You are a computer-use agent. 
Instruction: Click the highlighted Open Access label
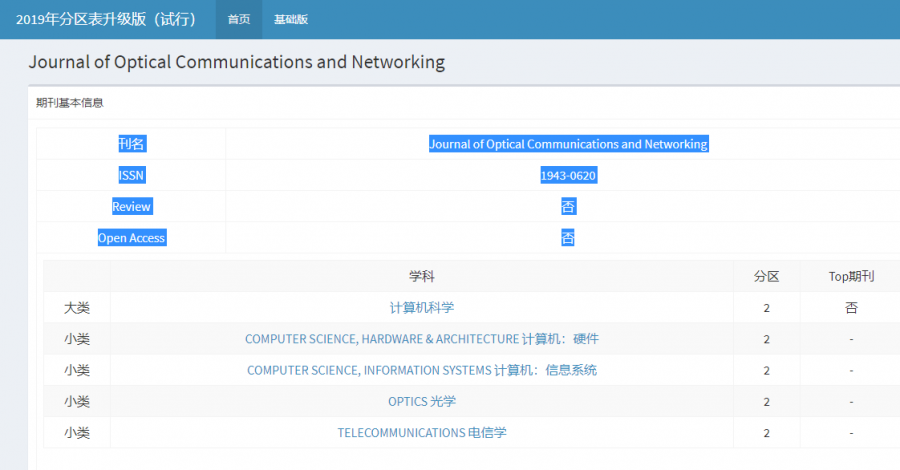pos(131,238)
